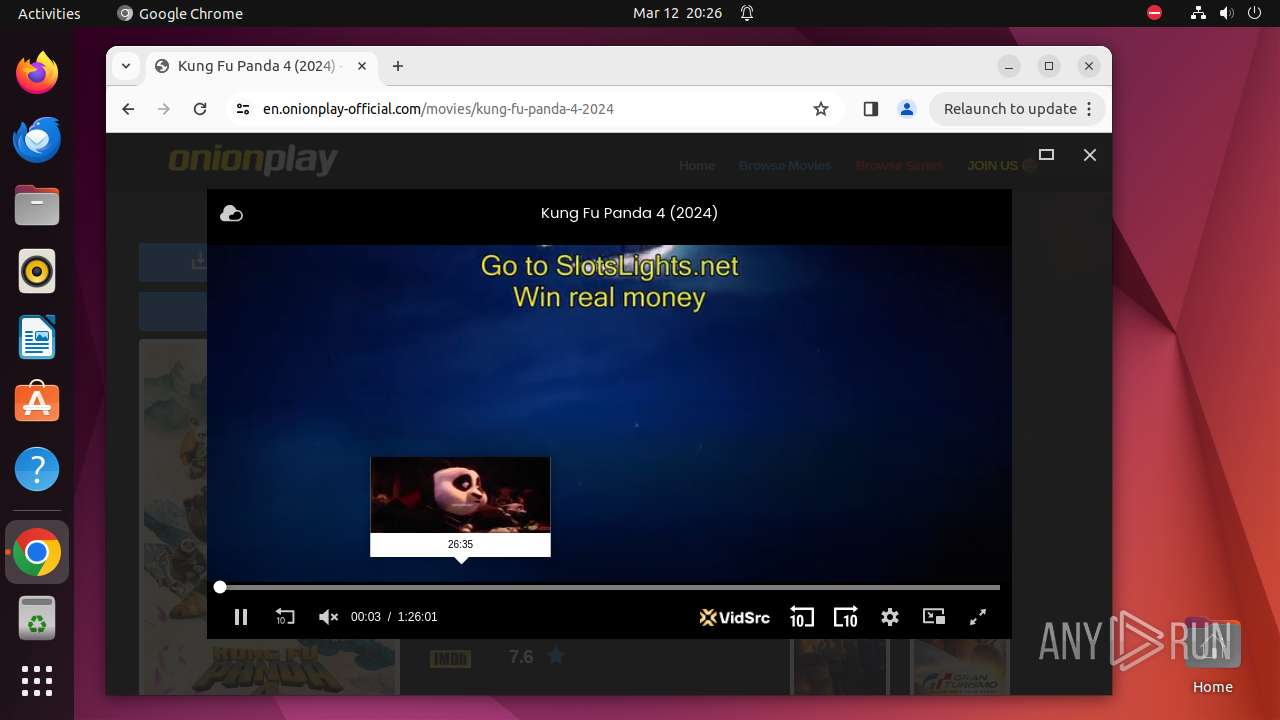The width and height of the screenshot is (1280, 720).
Task: Maximize the overlay player window
Action: tap(1047, 154)
